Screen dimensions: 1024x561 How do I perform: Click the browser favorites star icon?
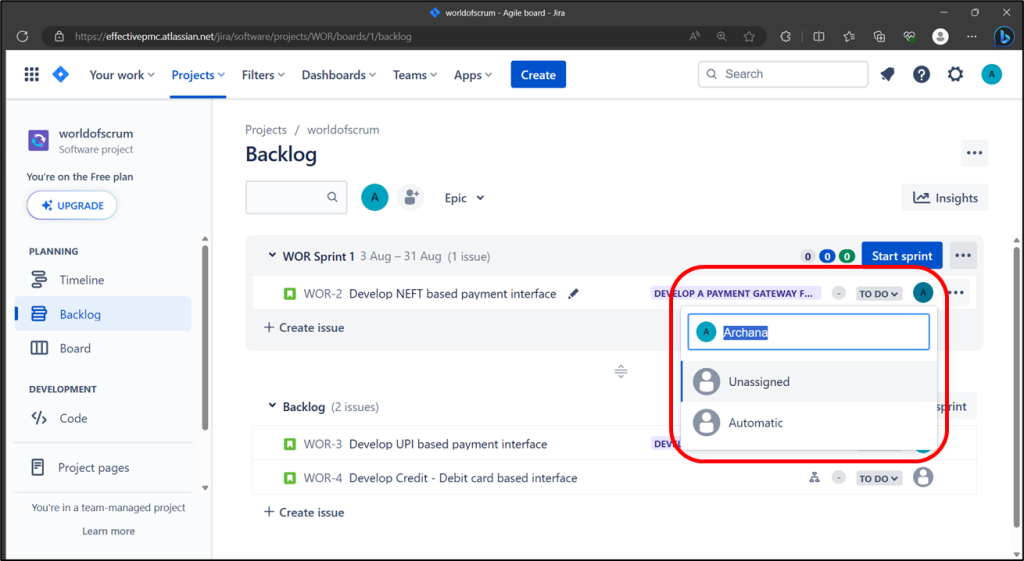pyautogui.click(x=749, y=37)
